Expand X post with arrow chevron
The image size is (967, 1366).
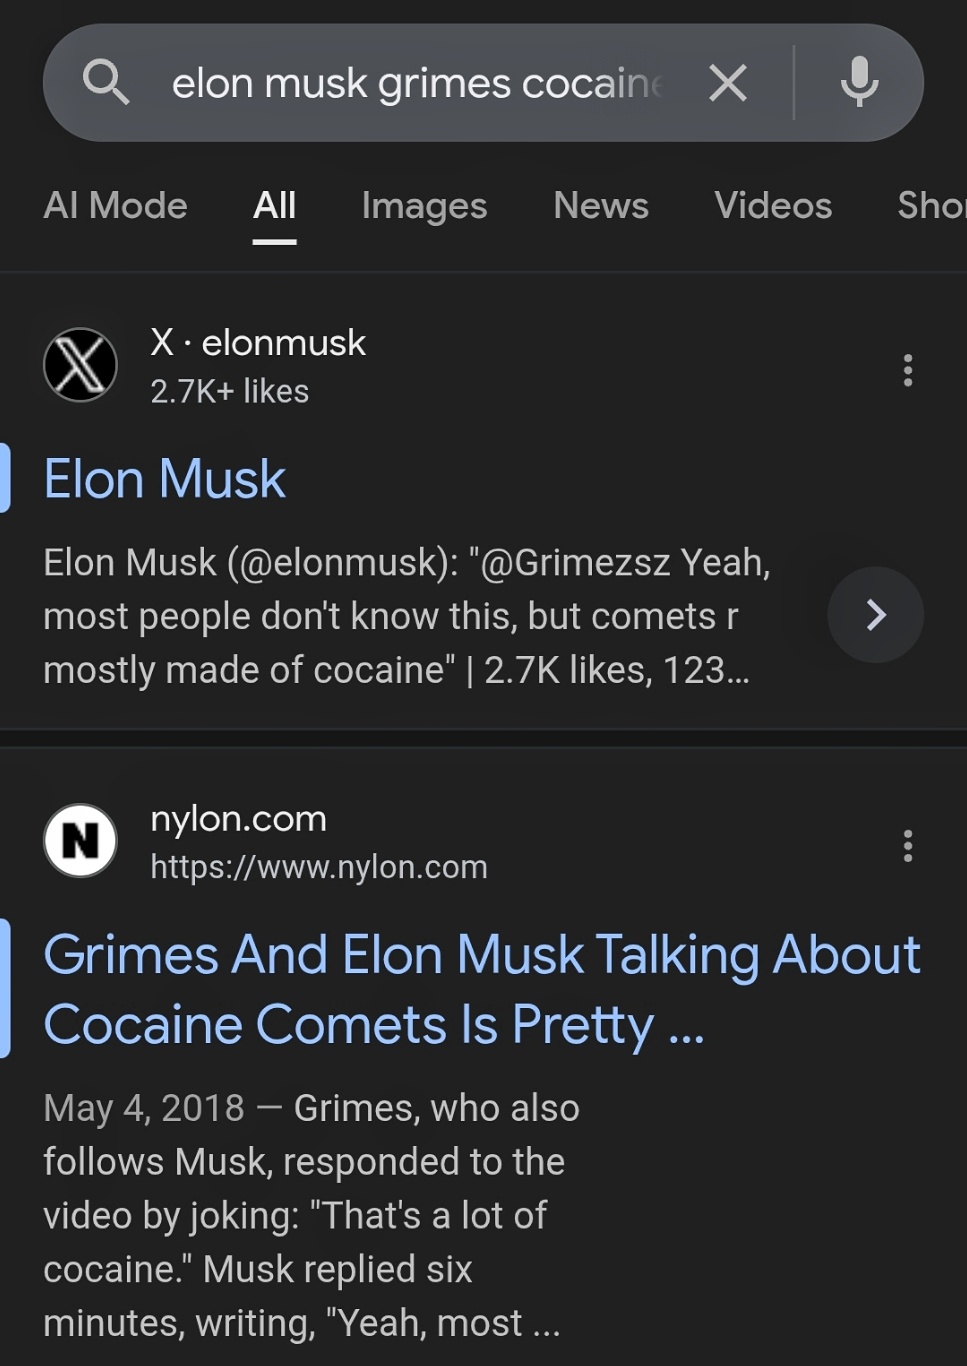point(875,614)
